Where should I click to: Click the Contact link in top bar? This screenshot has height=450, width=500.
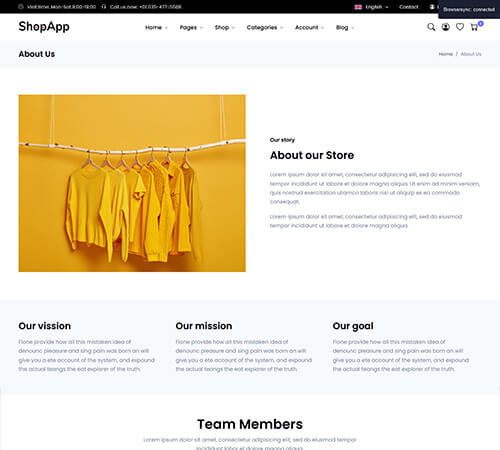coord(409,7)
